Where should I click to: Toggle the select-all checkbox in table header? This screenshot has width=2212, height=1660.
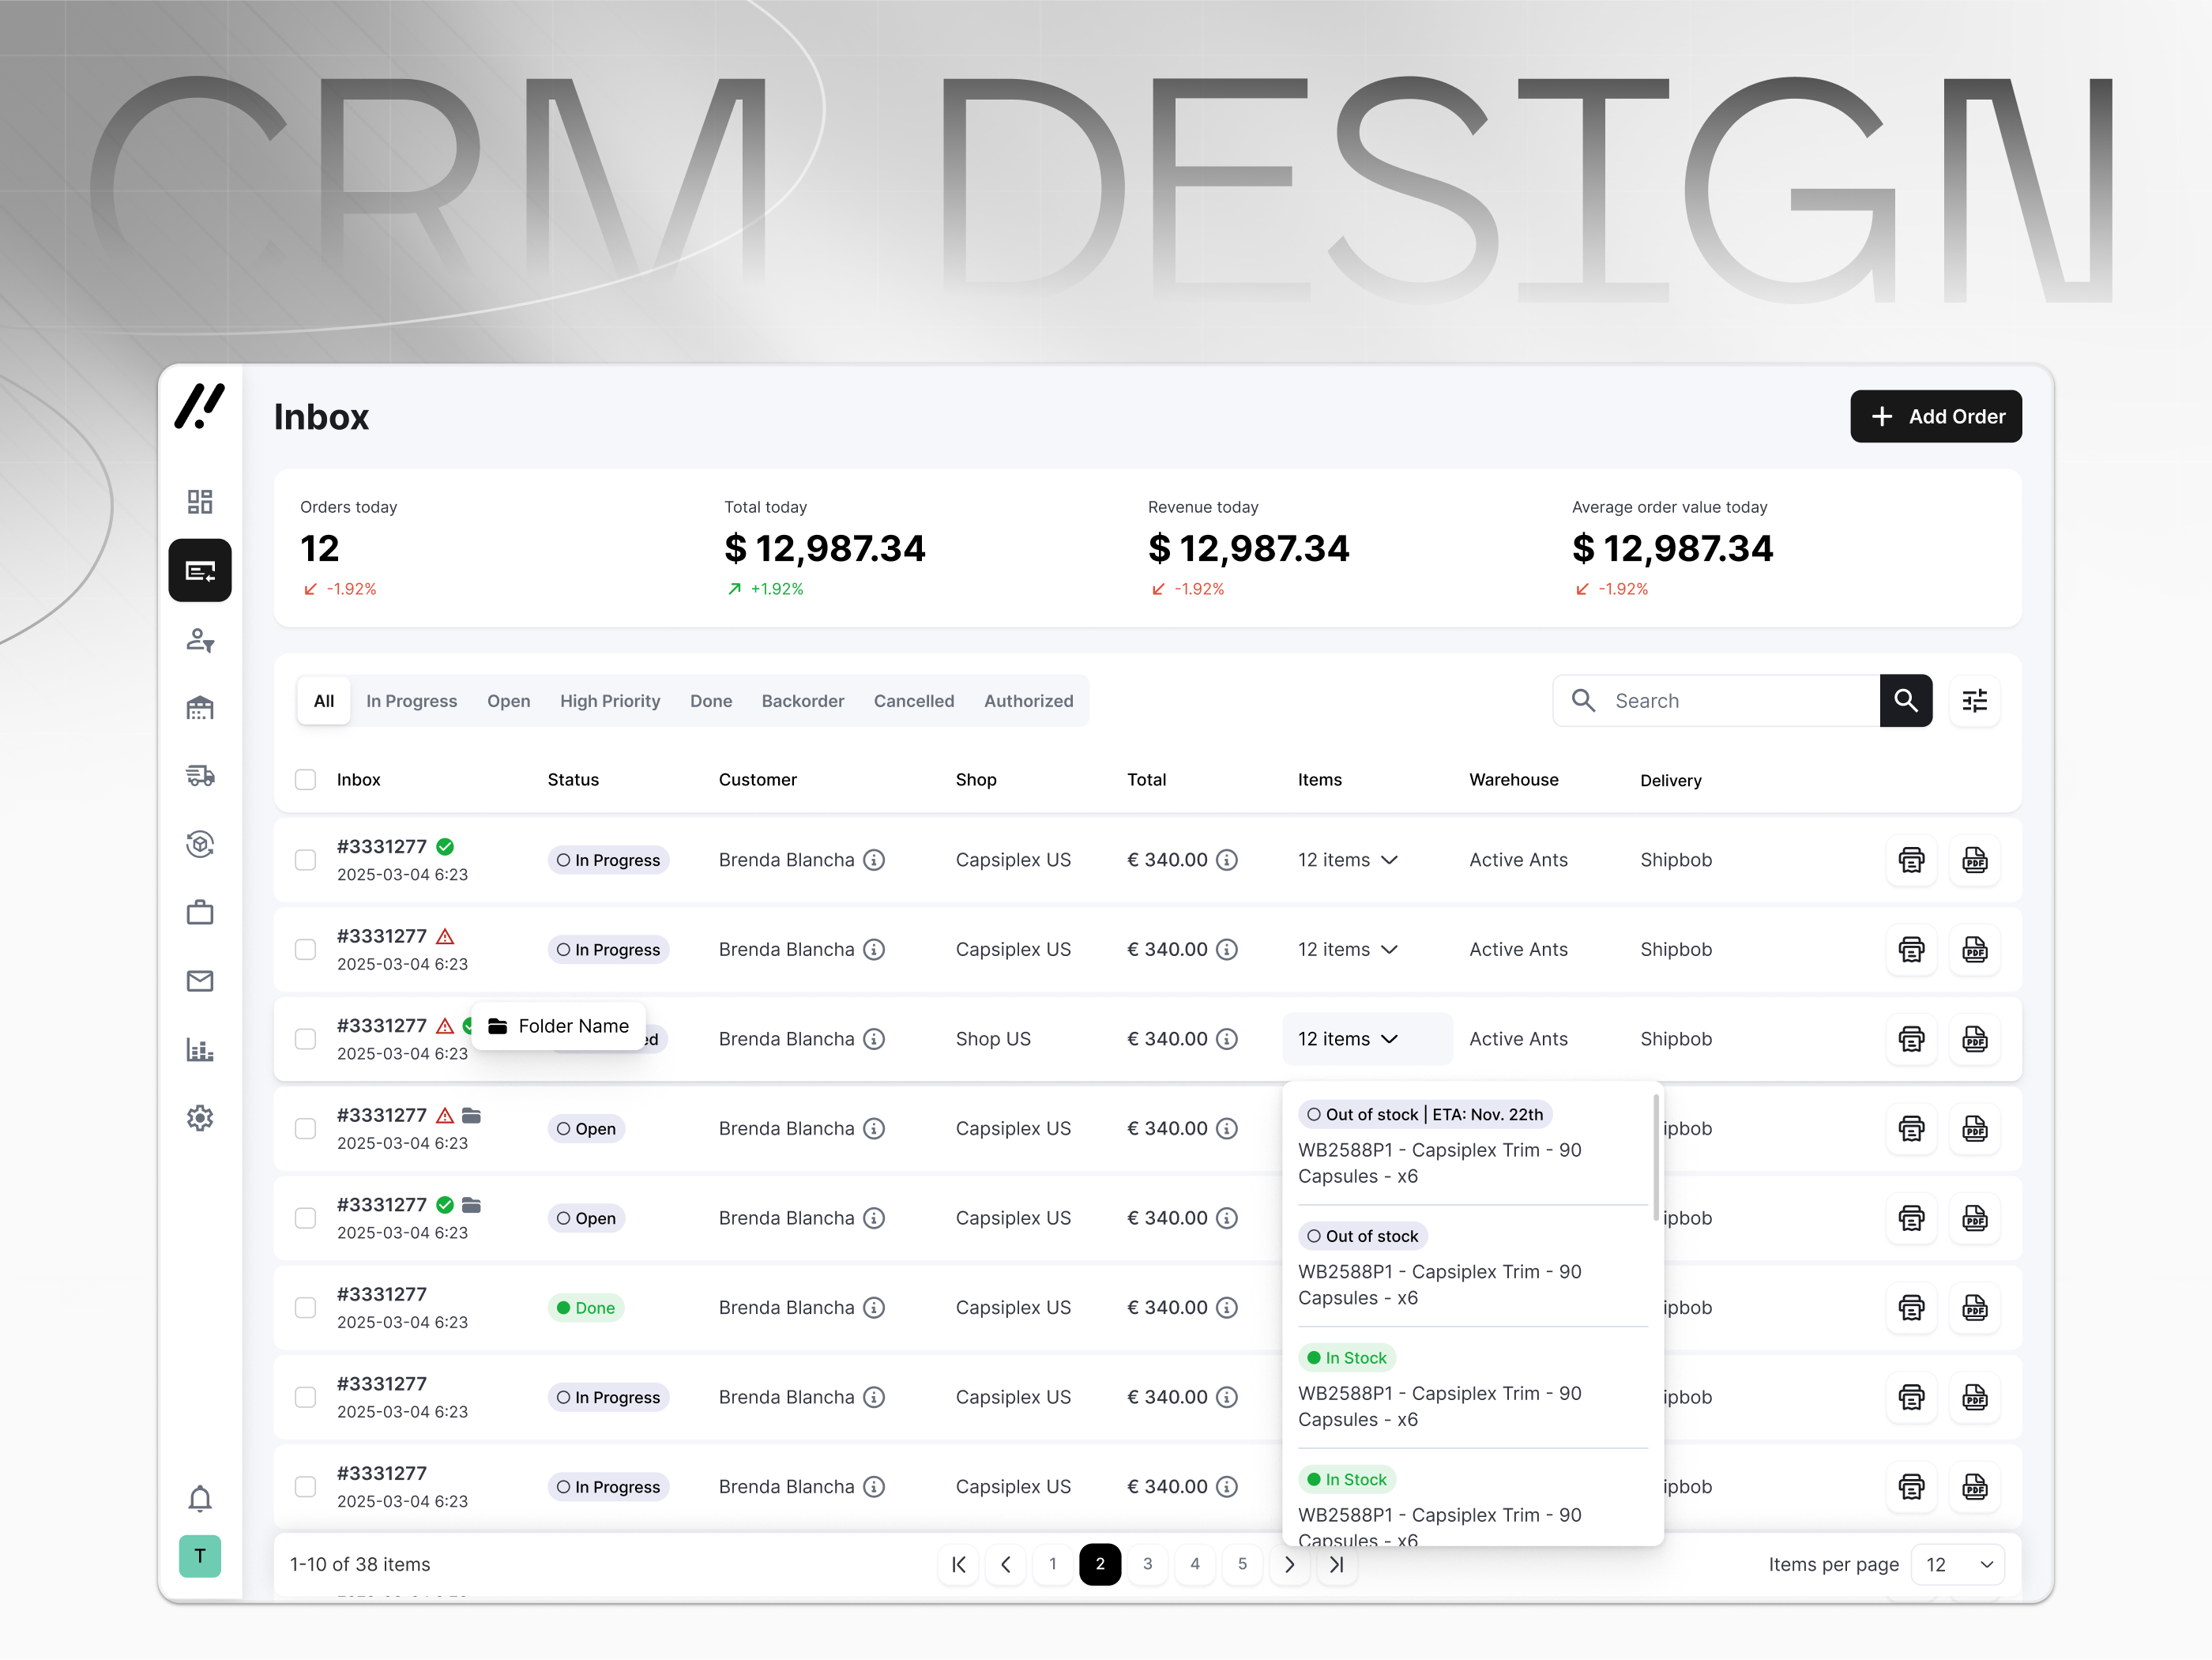point(306,780)
